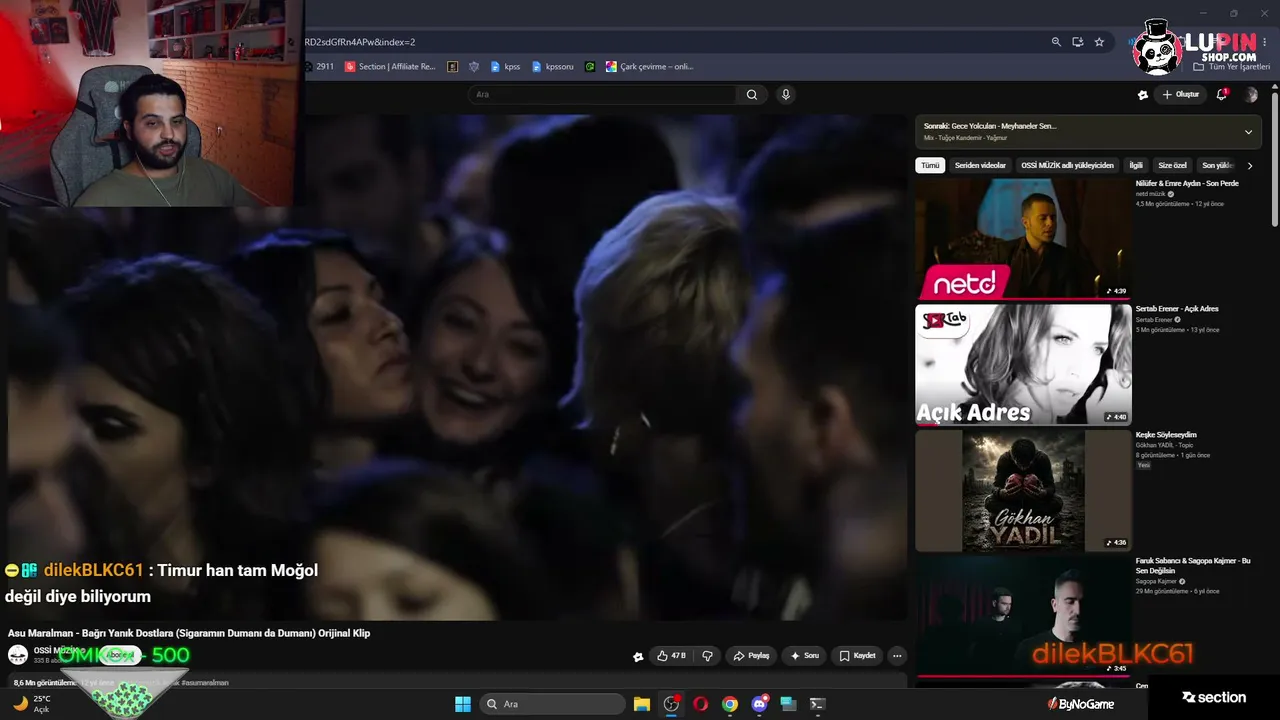Viewport: 1280px width, 720px height.
Task: Open the account avatar menu on YouTube
Action: click(1251, 95)
